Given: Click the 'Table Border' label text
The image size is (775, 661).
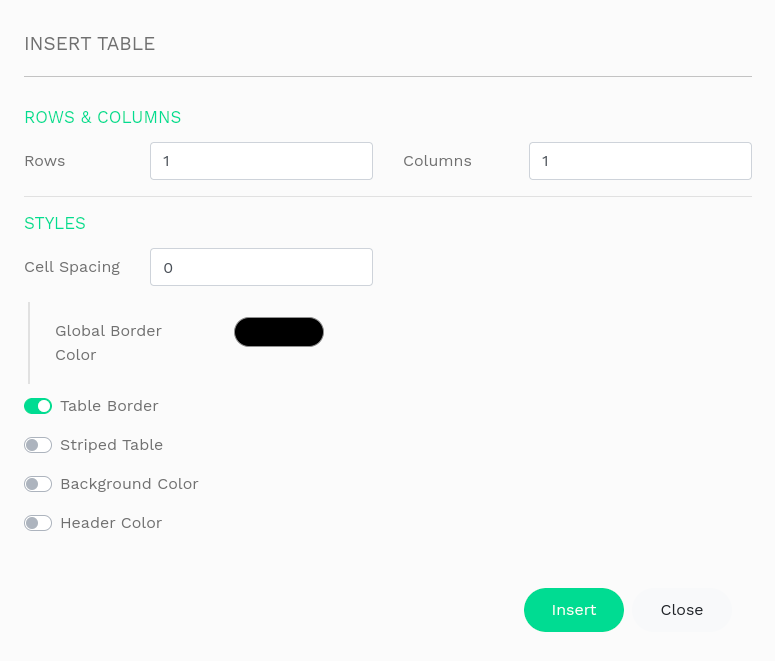Looking at the screenshot, I should coord(109,406).
